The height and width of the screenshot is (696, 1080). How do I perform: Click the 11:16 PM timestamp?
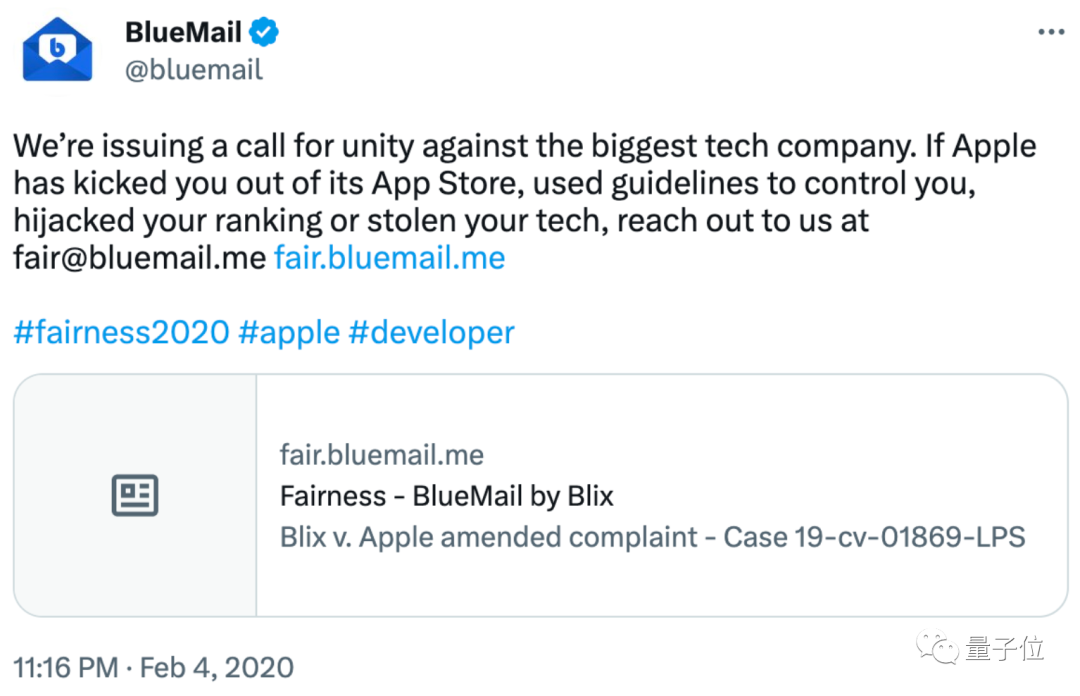pyautogui.click(x=65, y=667)
